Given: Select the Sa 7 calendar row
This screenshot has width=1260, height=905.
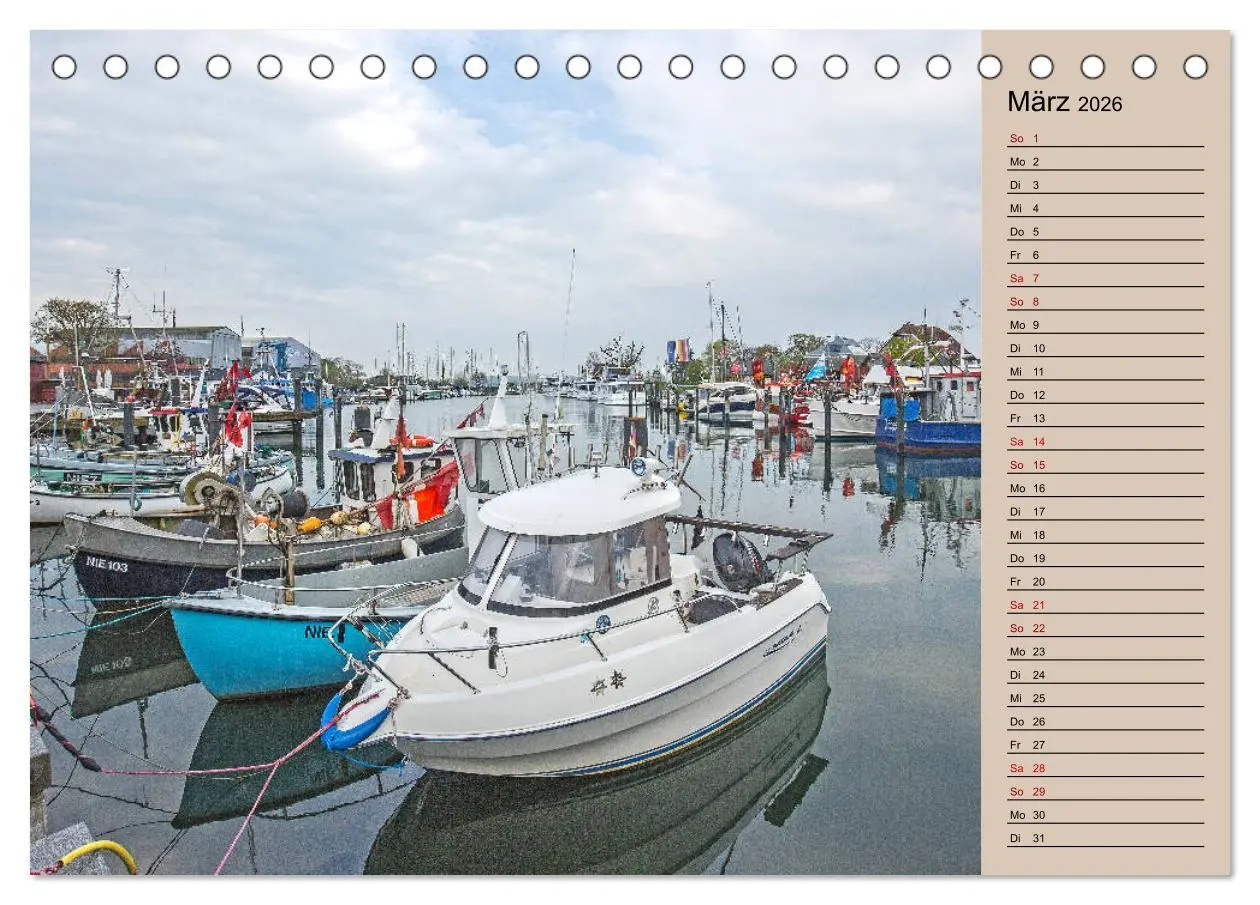Looking at the screenshot, I should pyautogui.click(x=1105, y=278).
